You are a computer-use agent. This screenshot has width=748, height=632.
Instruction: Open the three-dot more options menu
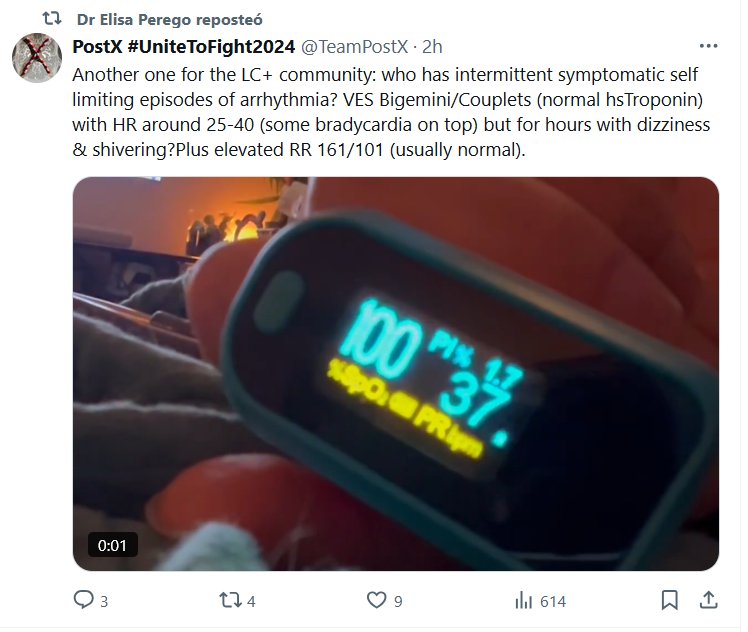pyautogui.click(x=708, y=46)
